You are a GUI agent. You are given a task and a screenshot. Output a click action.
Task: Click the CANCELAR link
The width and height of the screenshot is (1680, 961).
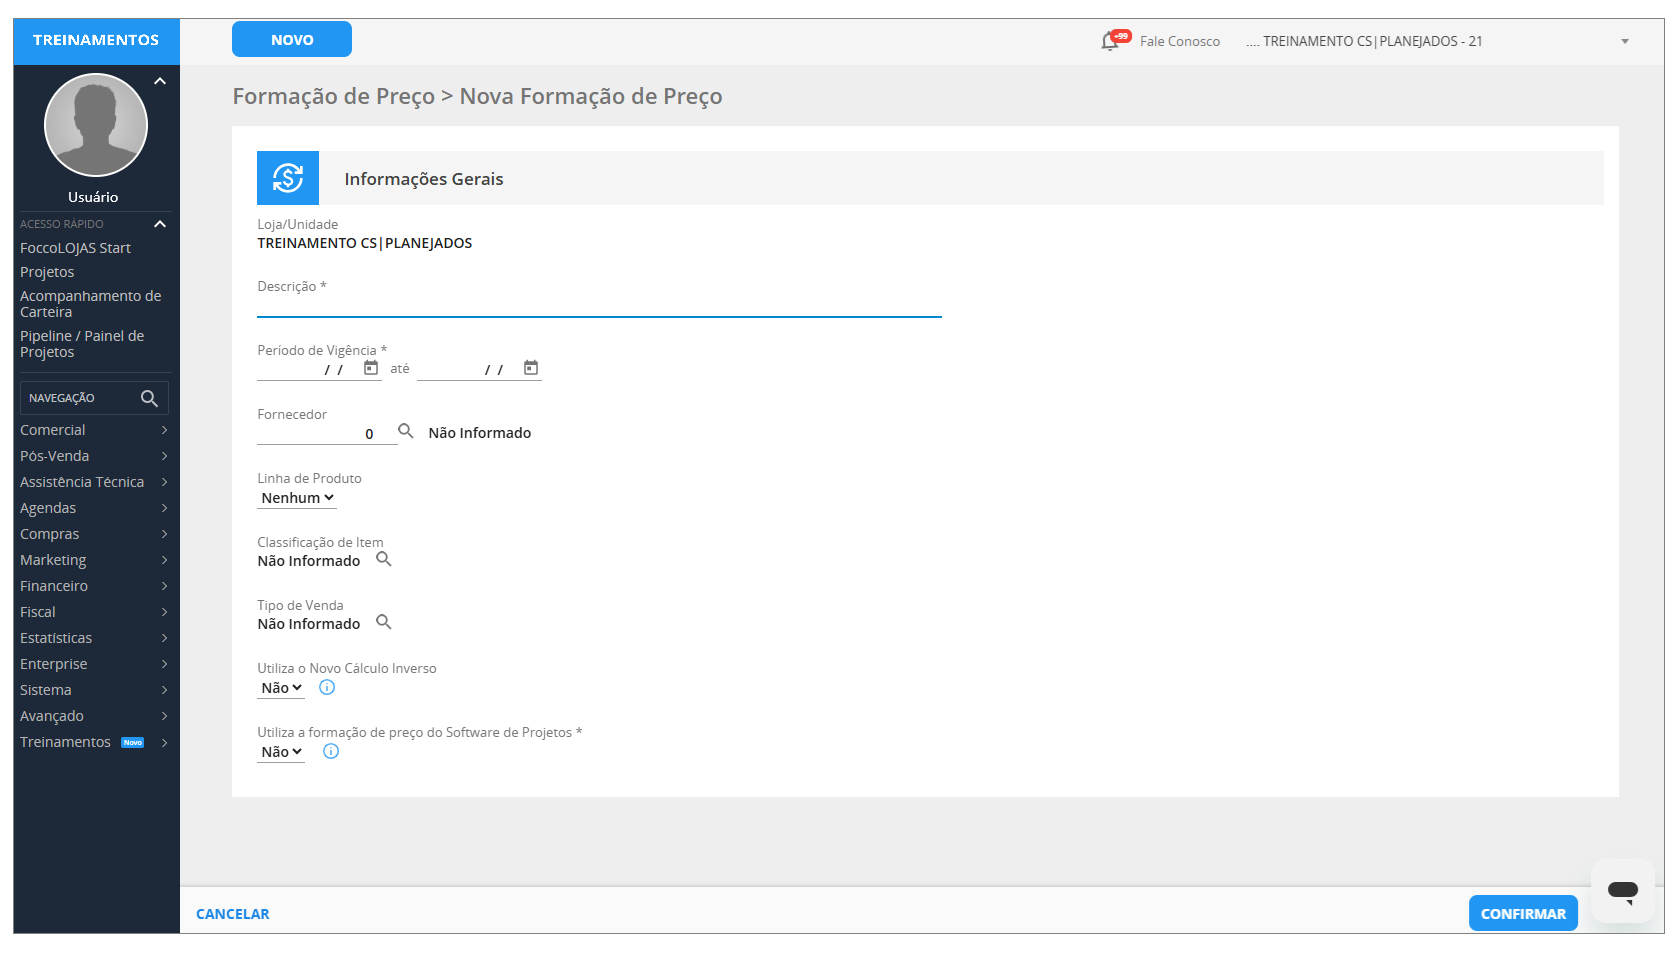click(233, 914)
